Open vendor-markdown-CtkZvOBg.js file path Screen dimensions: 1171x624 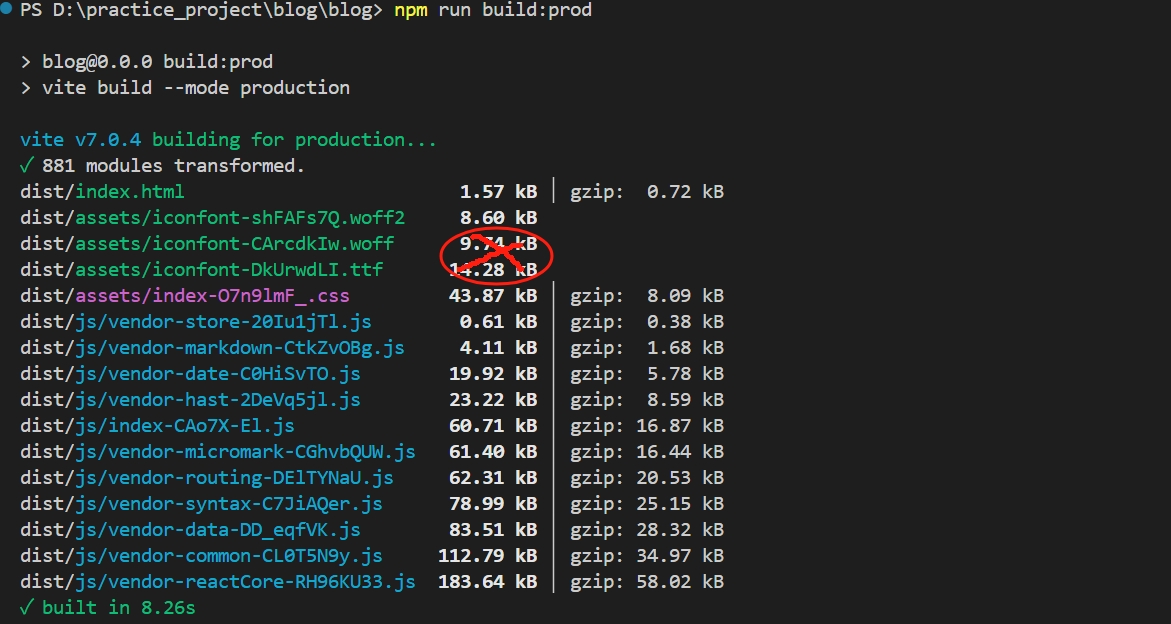point(212,348)
